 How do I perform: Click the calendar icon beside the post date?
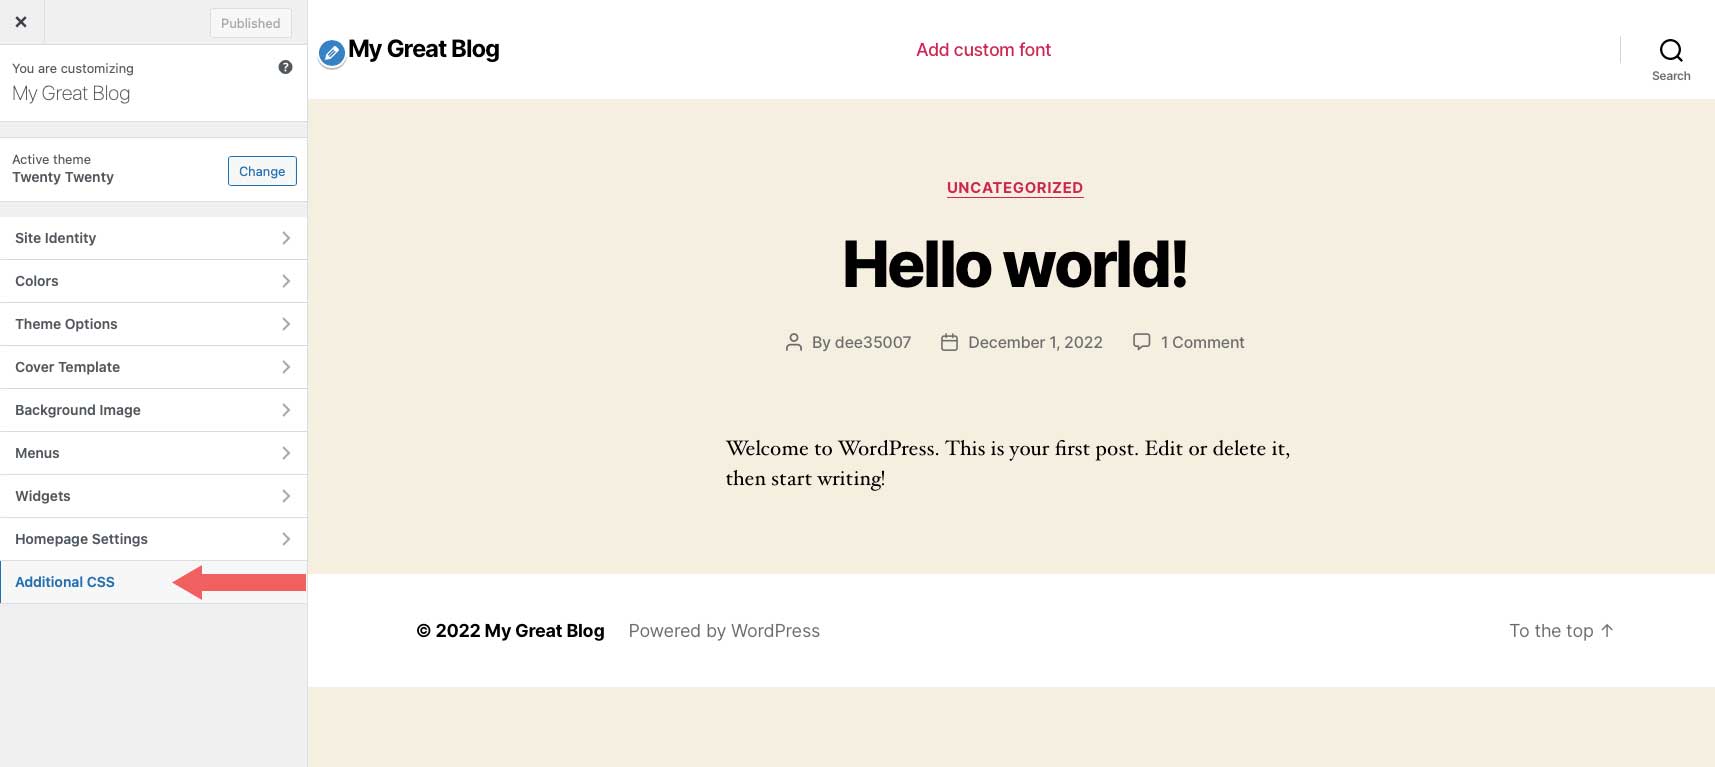point(948,341)
